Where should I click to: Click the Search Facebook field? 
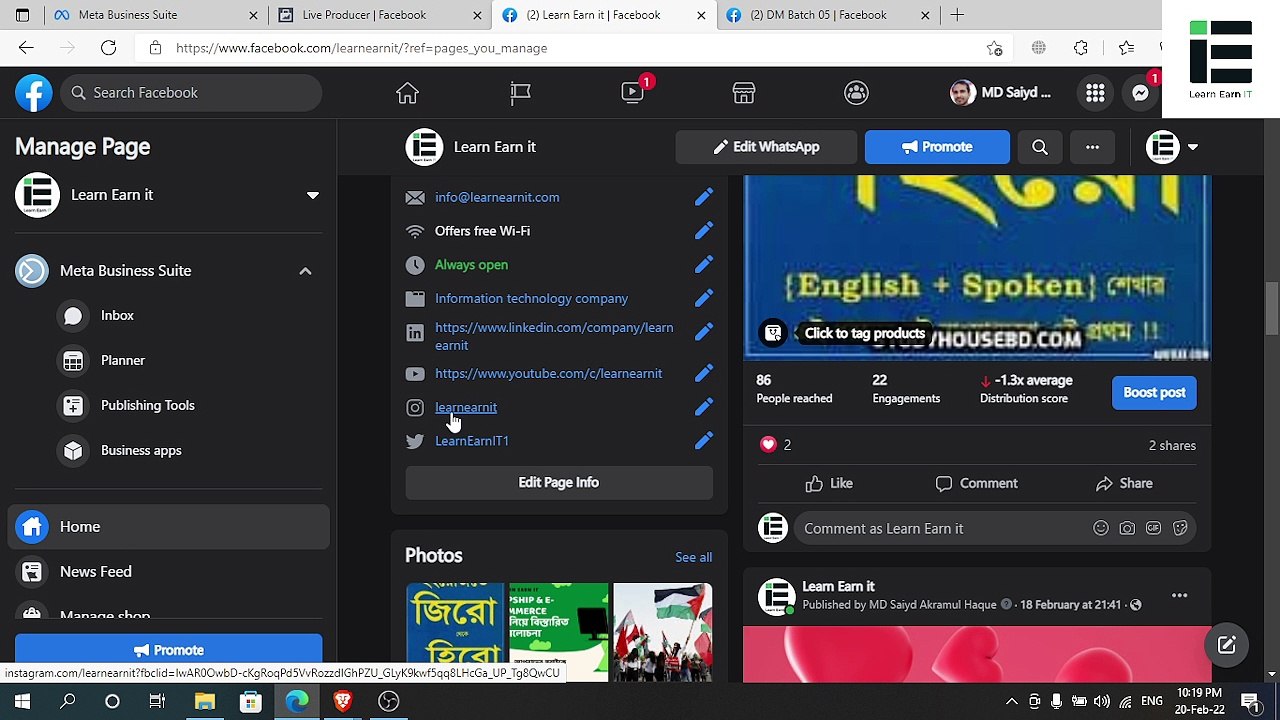191,93
